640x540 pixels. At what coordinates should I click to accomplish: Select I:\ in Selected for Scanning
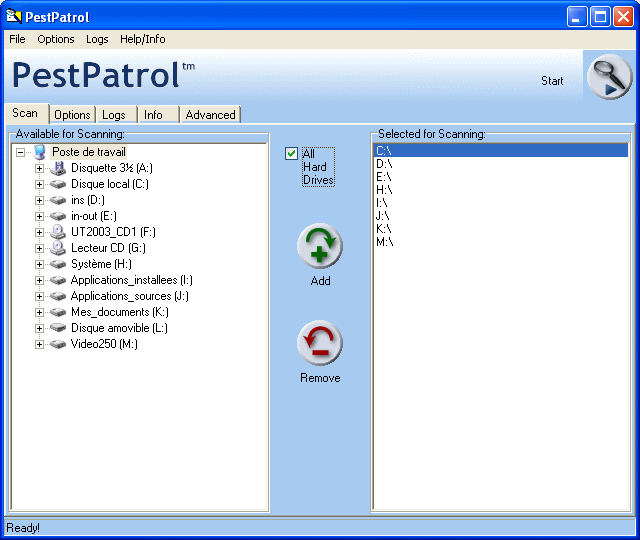click(501, 202)
